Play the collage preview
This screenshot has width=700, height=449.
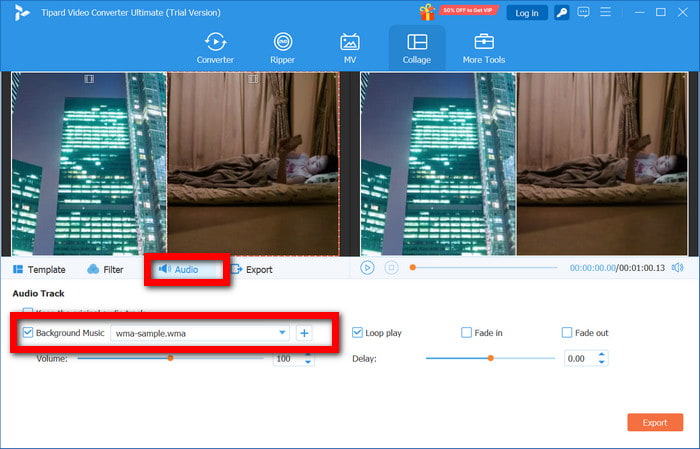click(x=367, y=268)
